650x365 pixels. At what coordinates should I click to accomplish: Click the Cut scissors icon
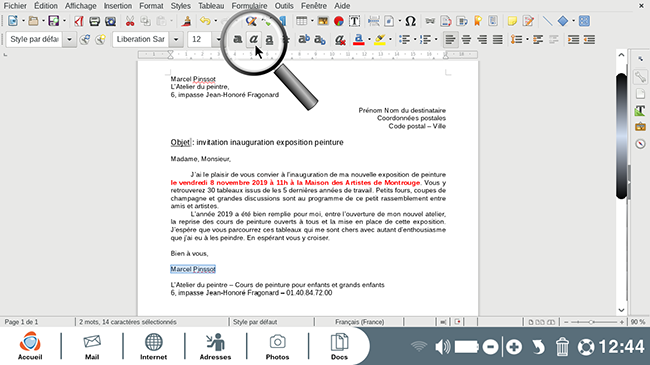(x=130, y=21)
